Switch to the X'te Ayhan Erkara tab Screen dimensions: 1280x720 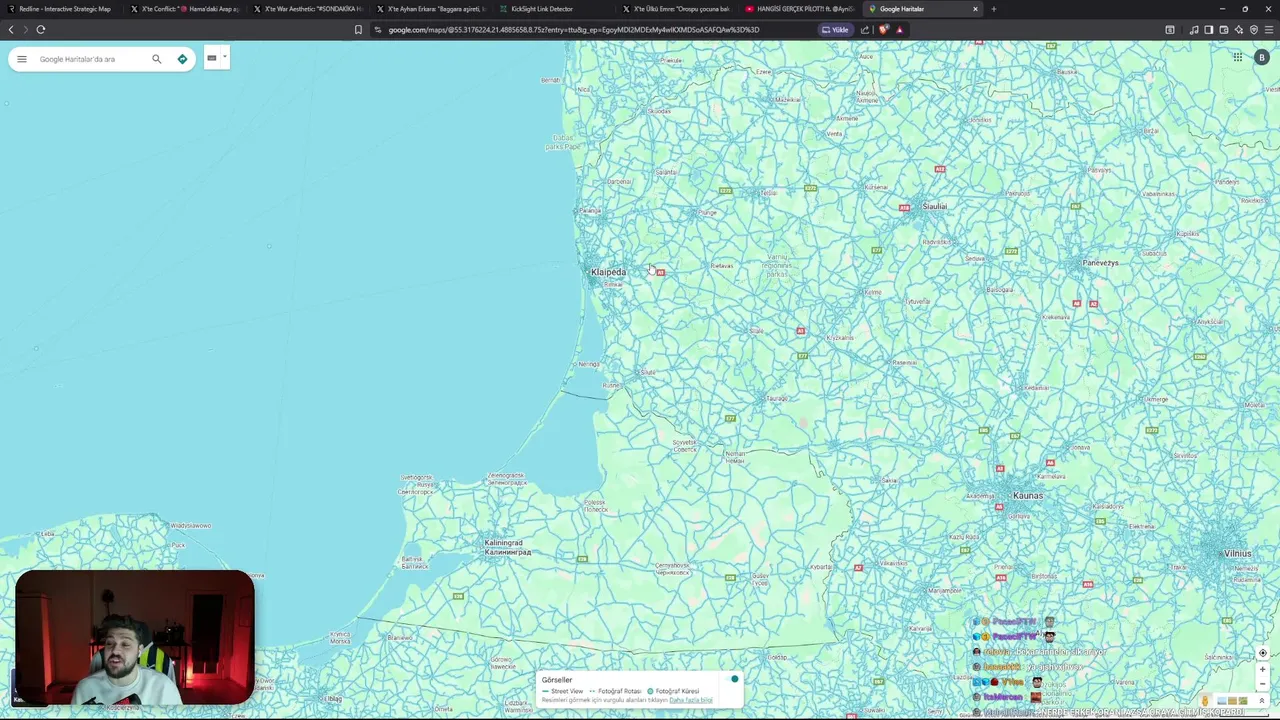(x=431, y=9)
